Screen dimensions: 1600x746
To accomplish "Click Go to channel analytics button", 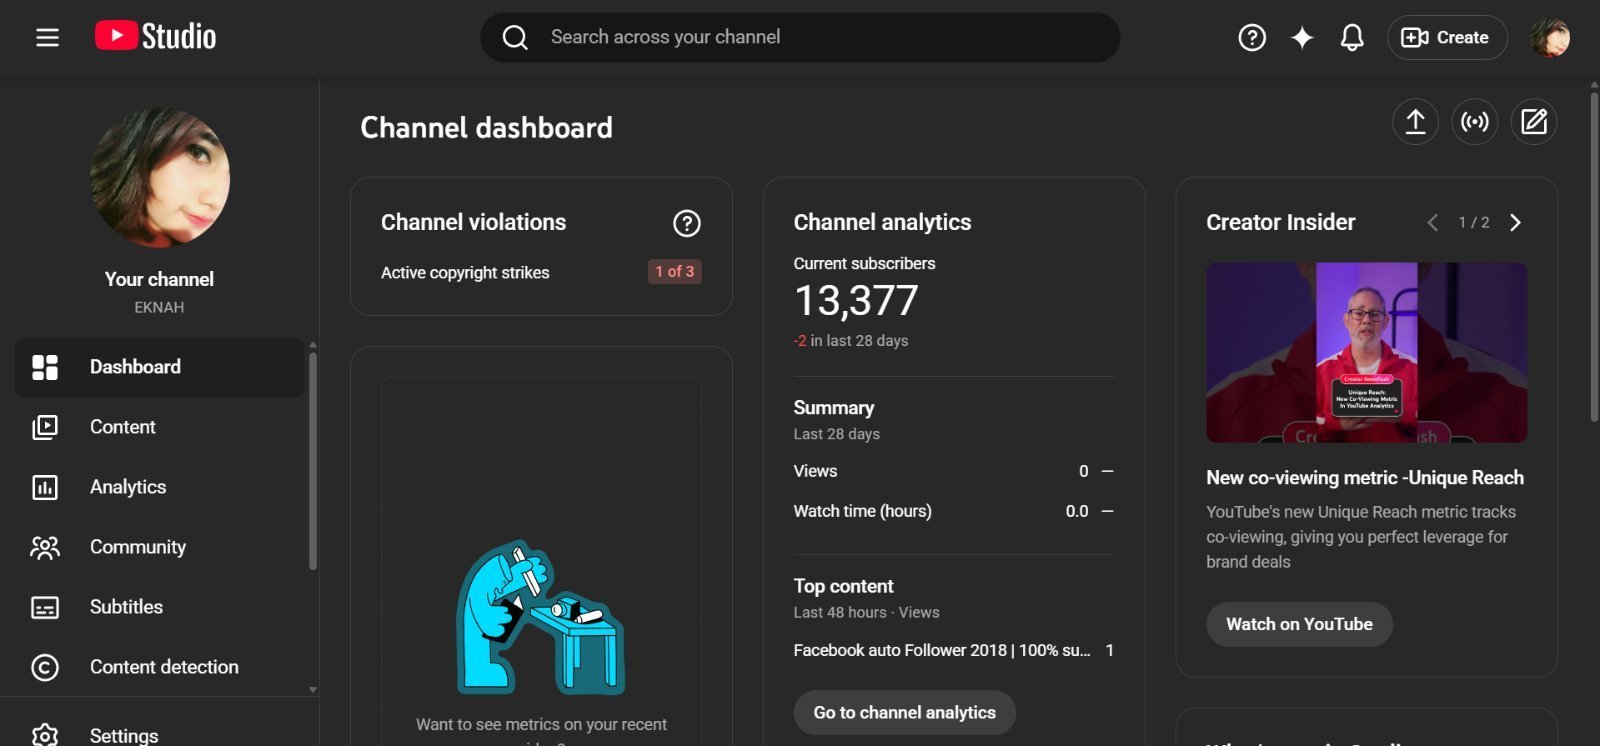I will click(905, 713).
